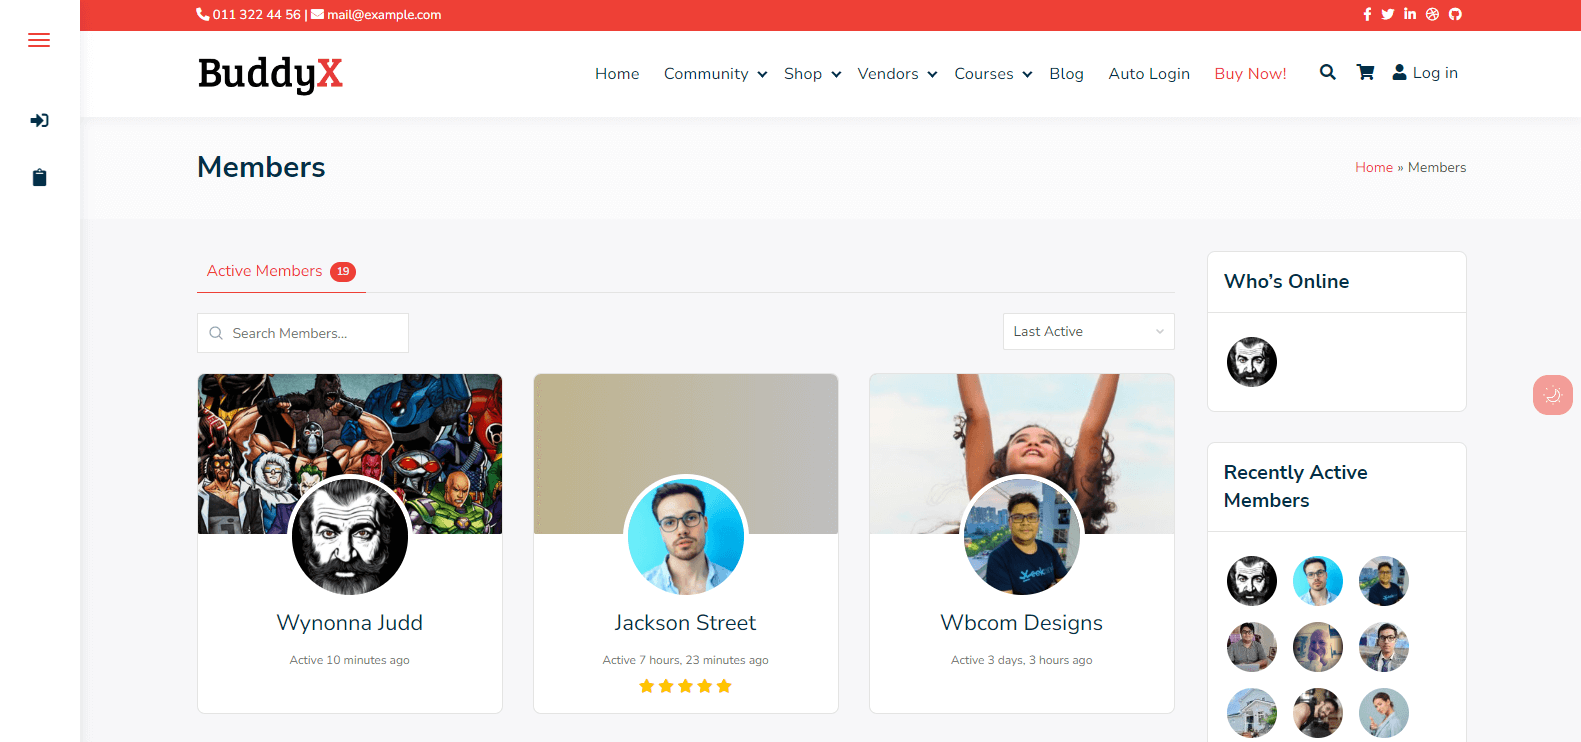The height and width of the screenshot is (742, 1581).
Task: Click Auto Login in the navigation
Action: pyautogui.click(x=1149, y=74)
